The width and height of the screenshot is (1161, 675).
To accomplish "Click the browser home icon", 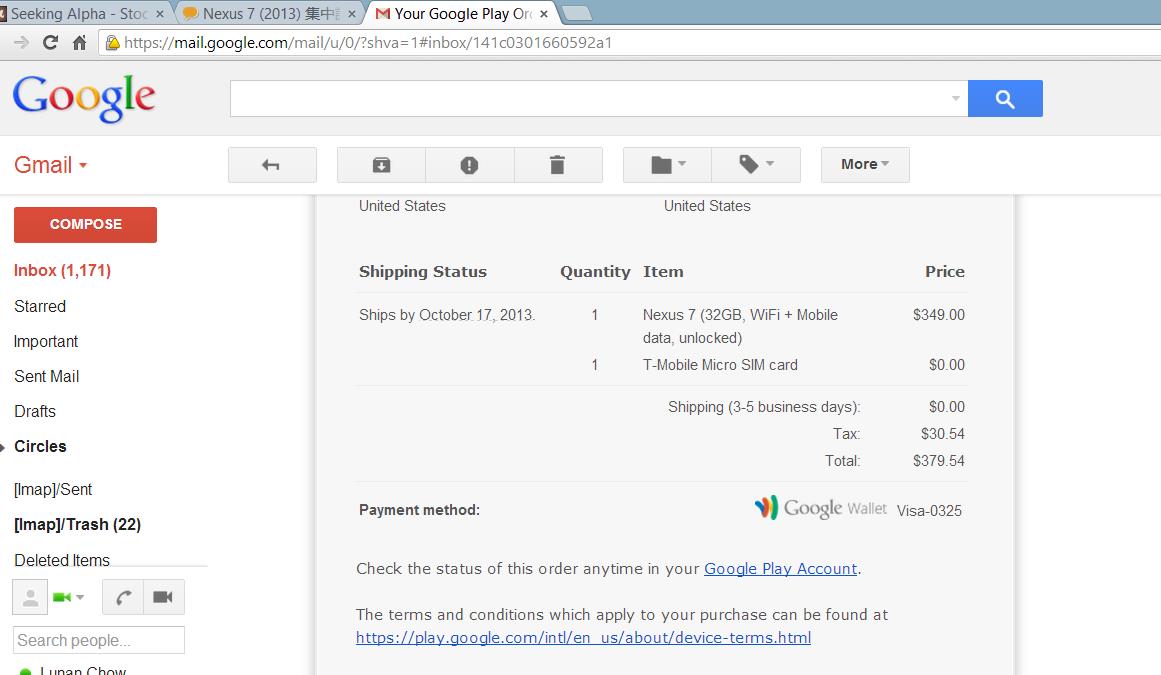I will coord(79,43).
